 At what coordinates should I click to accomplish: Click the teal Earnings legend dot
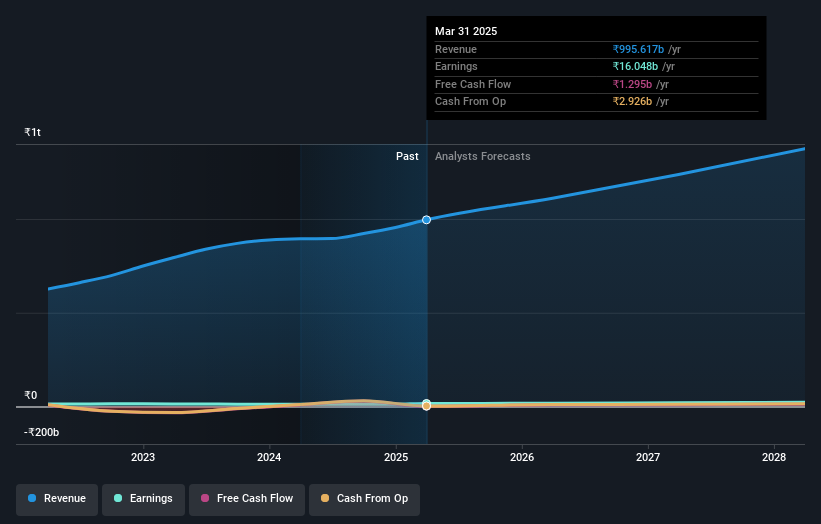(118, 498)
